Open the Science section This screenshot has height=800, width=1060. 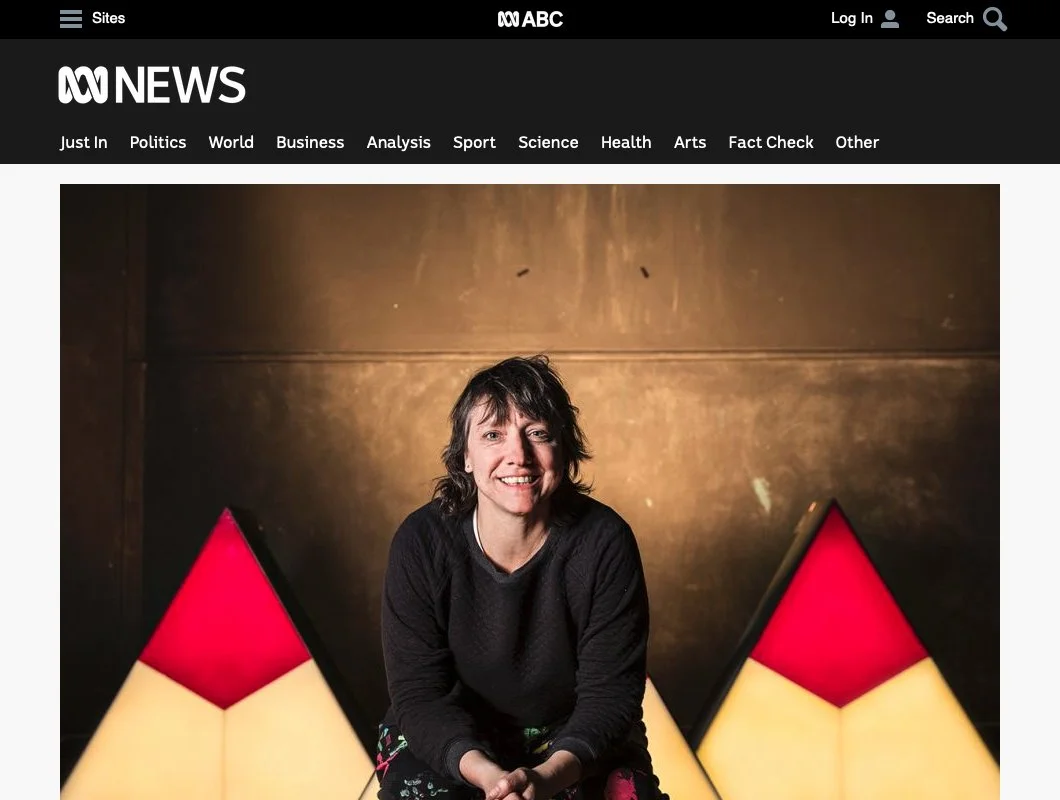(x=548, y=142)
